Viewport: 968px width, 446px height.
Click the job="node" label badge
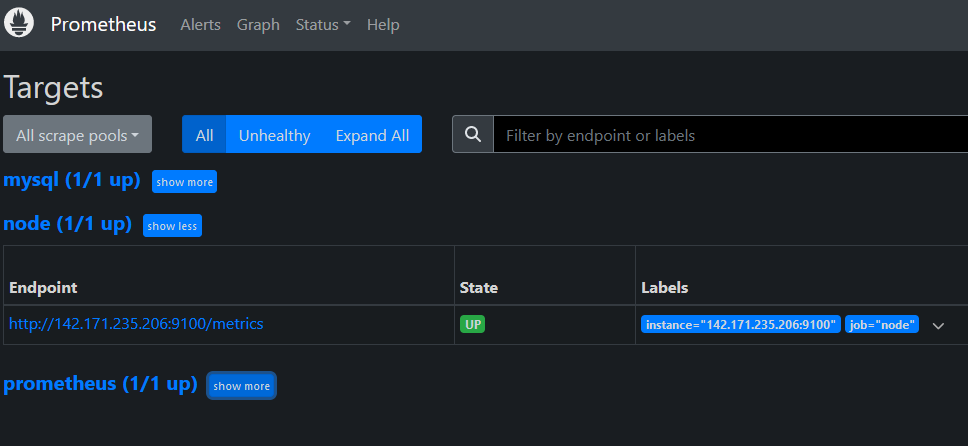coord(881,325)
